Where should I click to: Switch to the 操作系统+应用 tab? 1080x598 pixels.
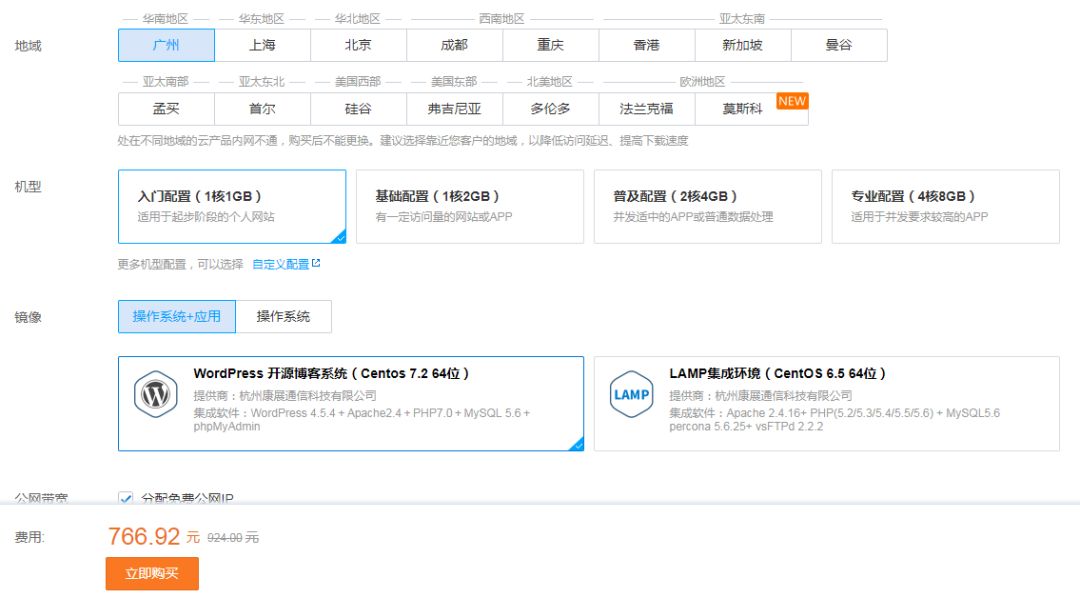(176, 316)
